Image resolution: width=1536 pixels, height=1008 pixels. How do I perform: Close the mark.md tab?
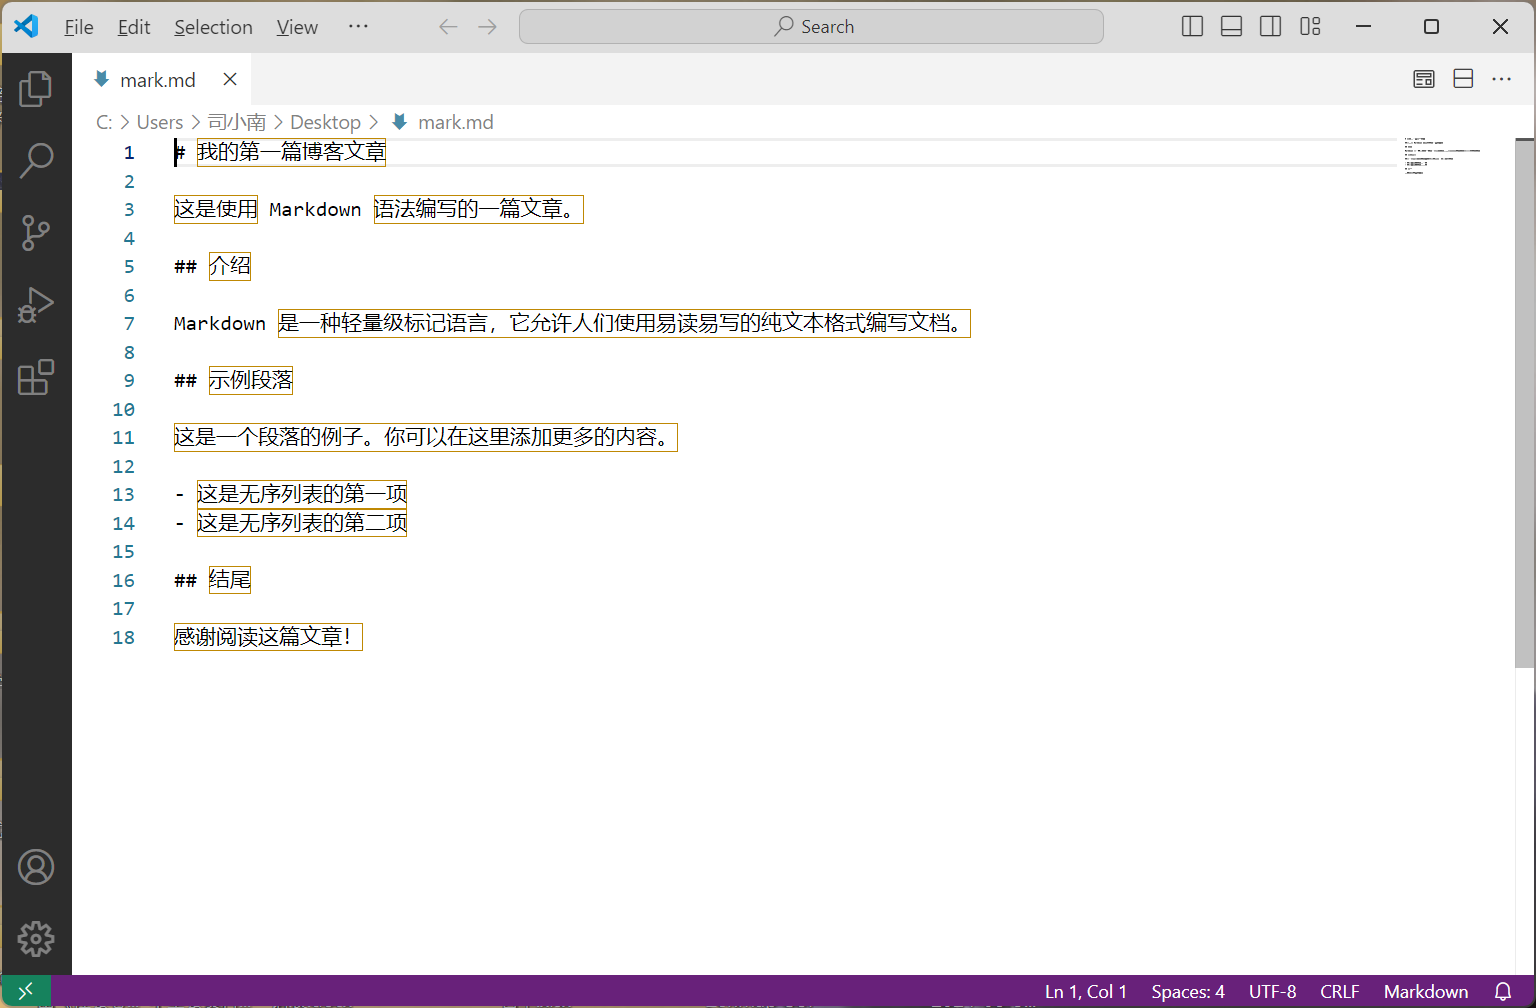tap(230, 79)
